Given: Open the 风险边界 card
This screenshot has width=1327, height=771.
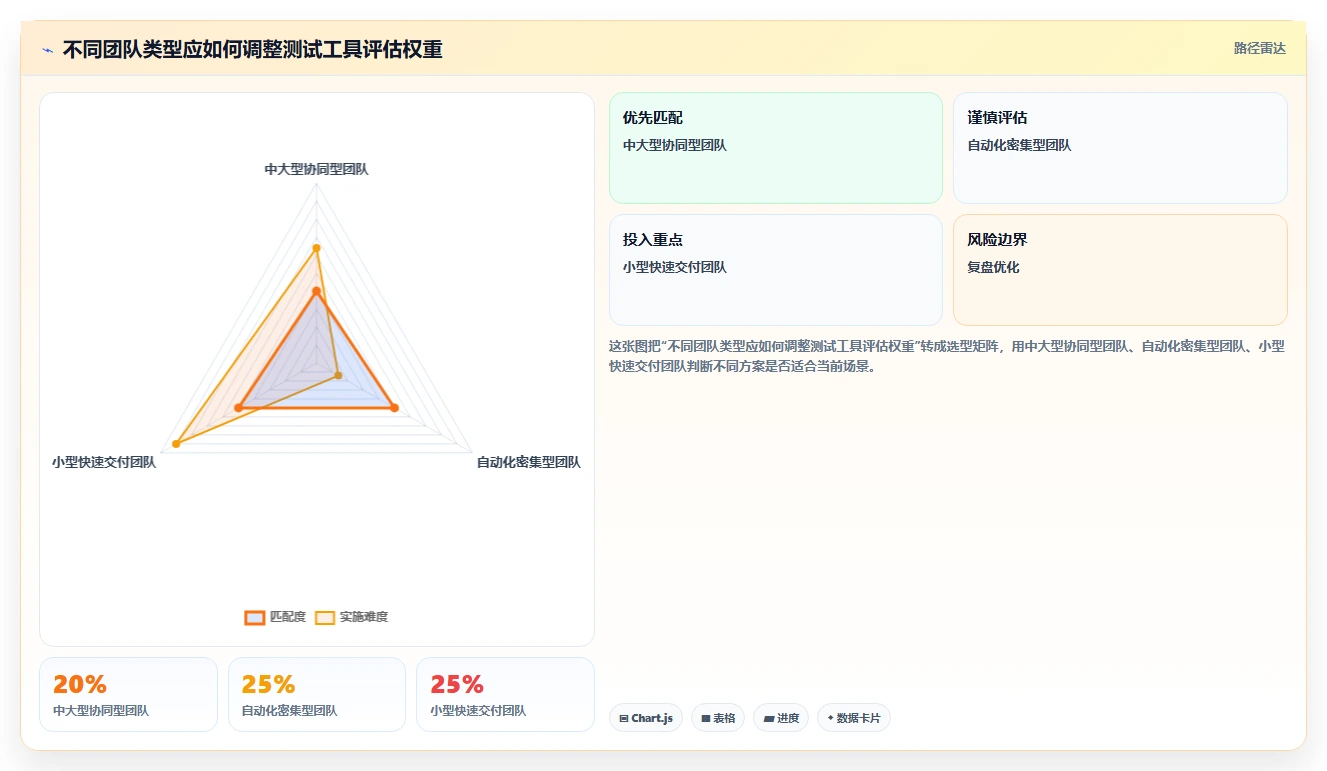Looking at the screenshot, I should [1120, 270].
